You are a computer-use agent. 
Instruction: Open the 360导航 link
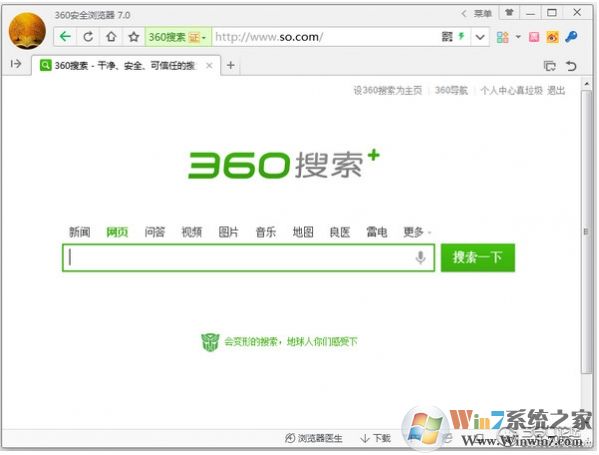pos(451,91)
